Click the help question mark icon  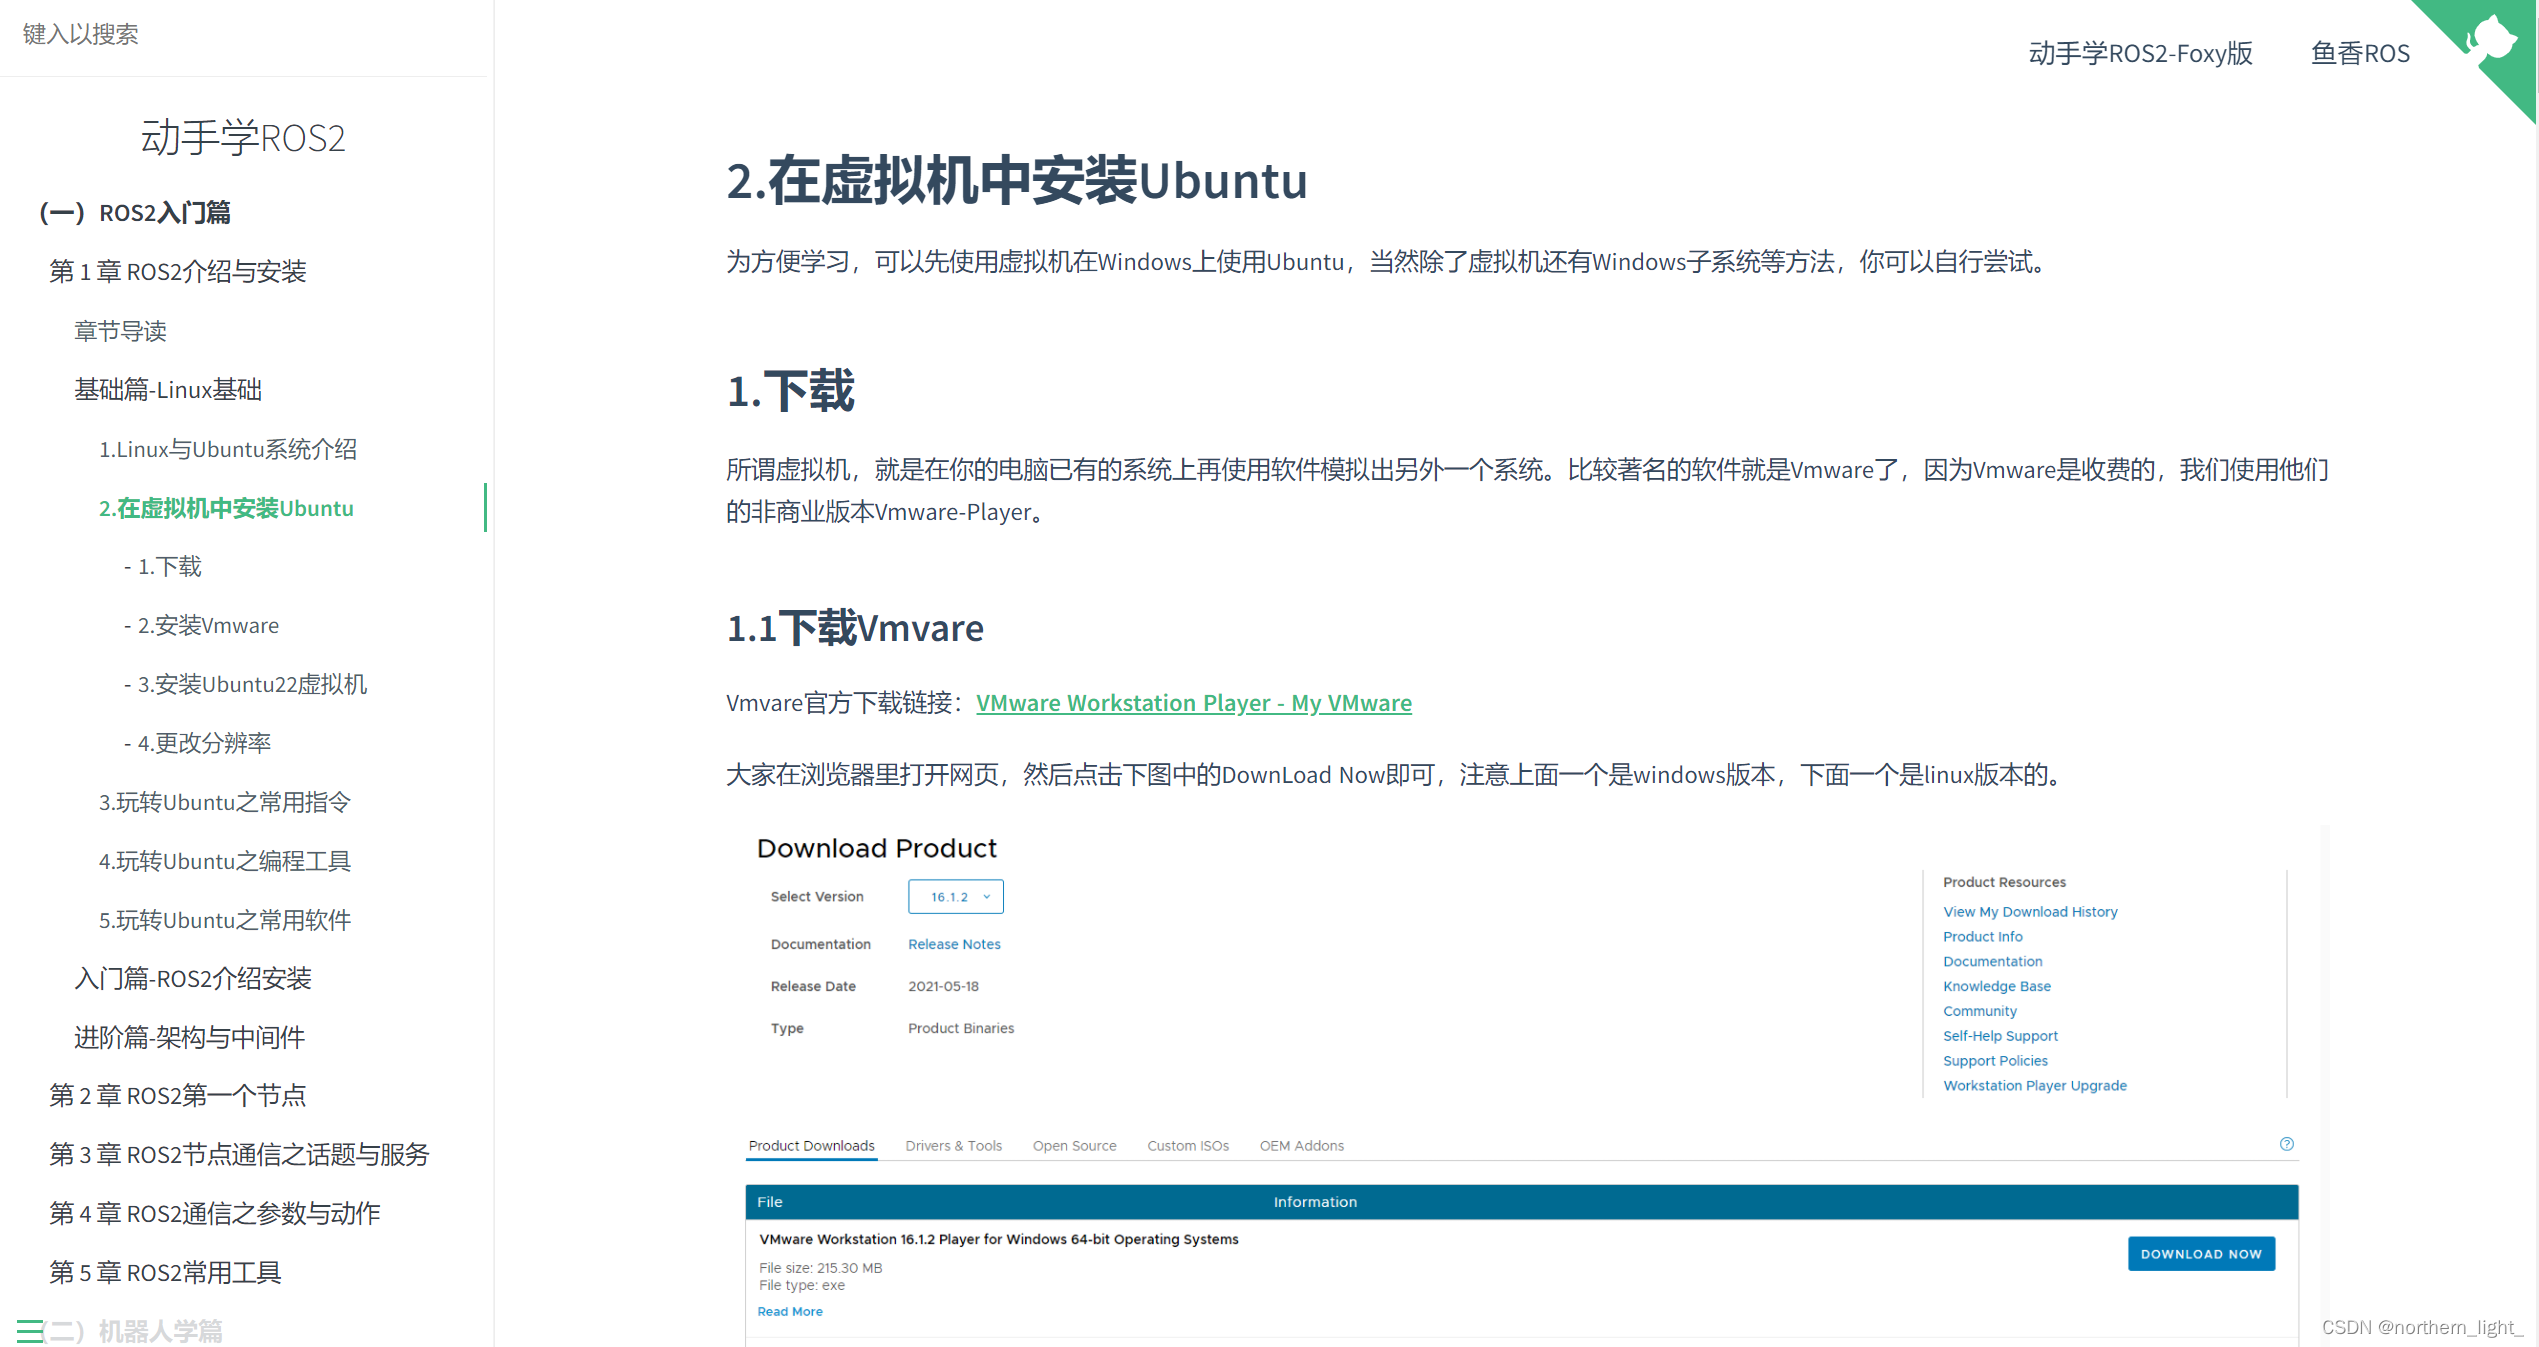[2286, 1144]
